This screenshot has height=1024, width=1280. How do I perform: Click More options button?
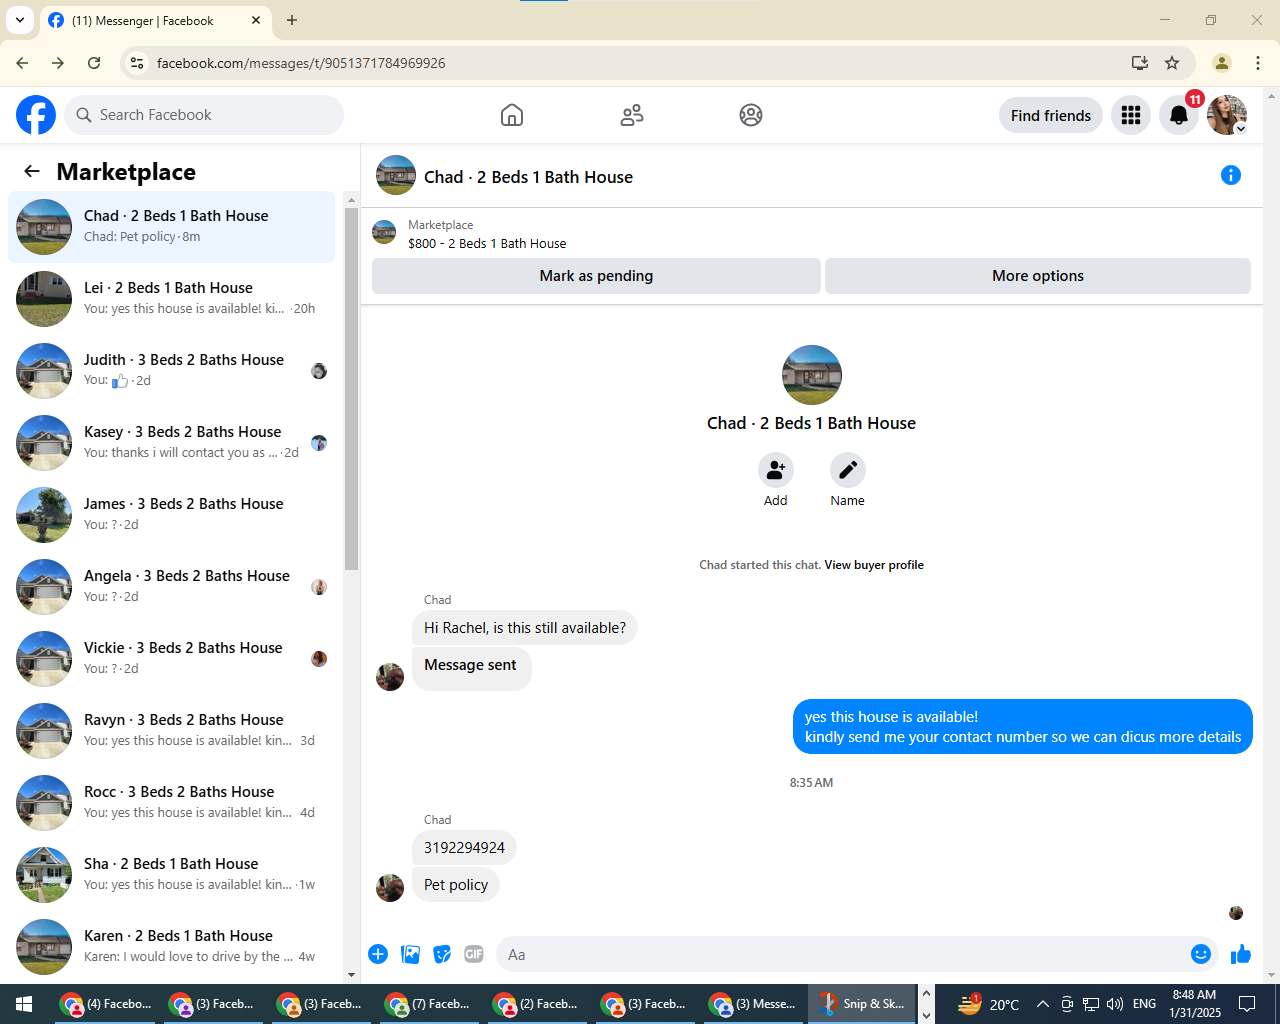tap(1038, 276)
